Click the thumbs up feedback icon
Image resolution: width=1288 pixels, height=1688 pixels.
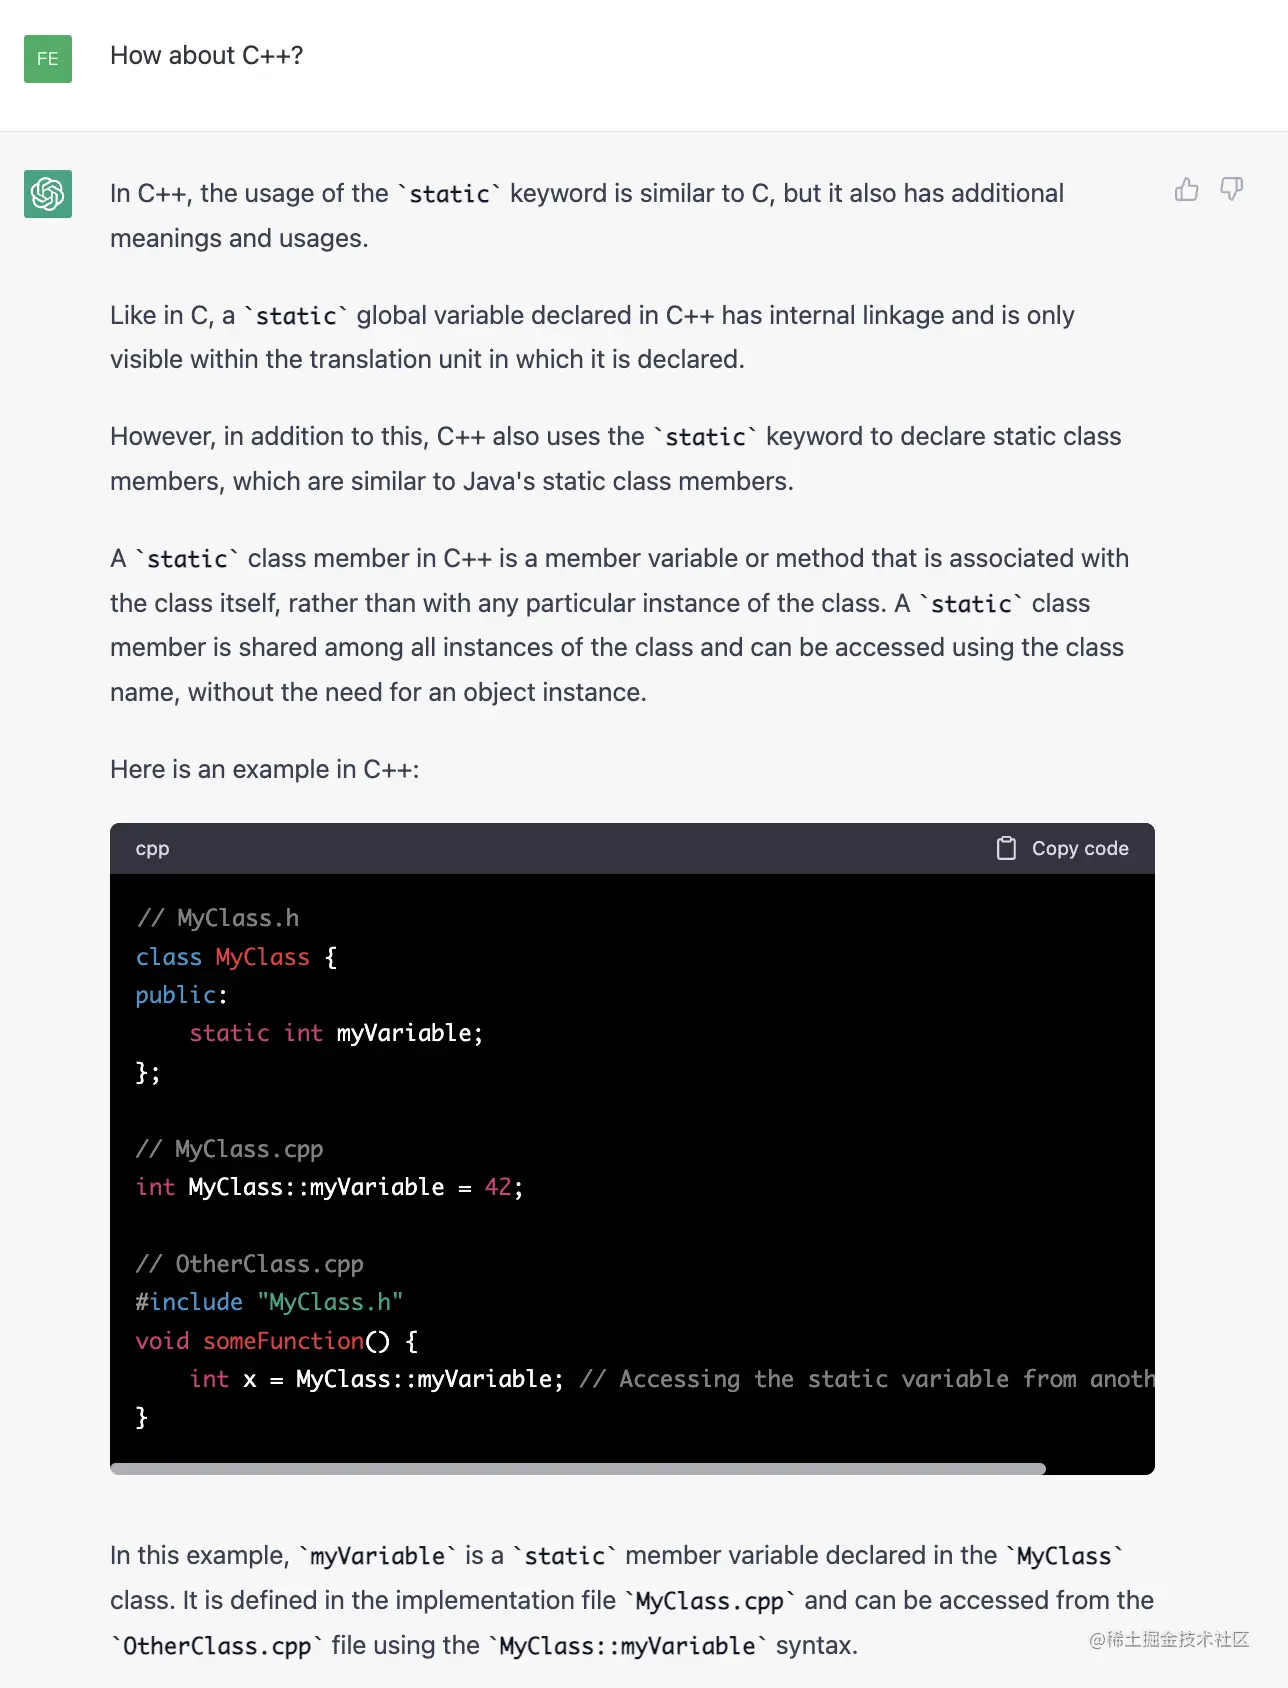pos(1187,189)
